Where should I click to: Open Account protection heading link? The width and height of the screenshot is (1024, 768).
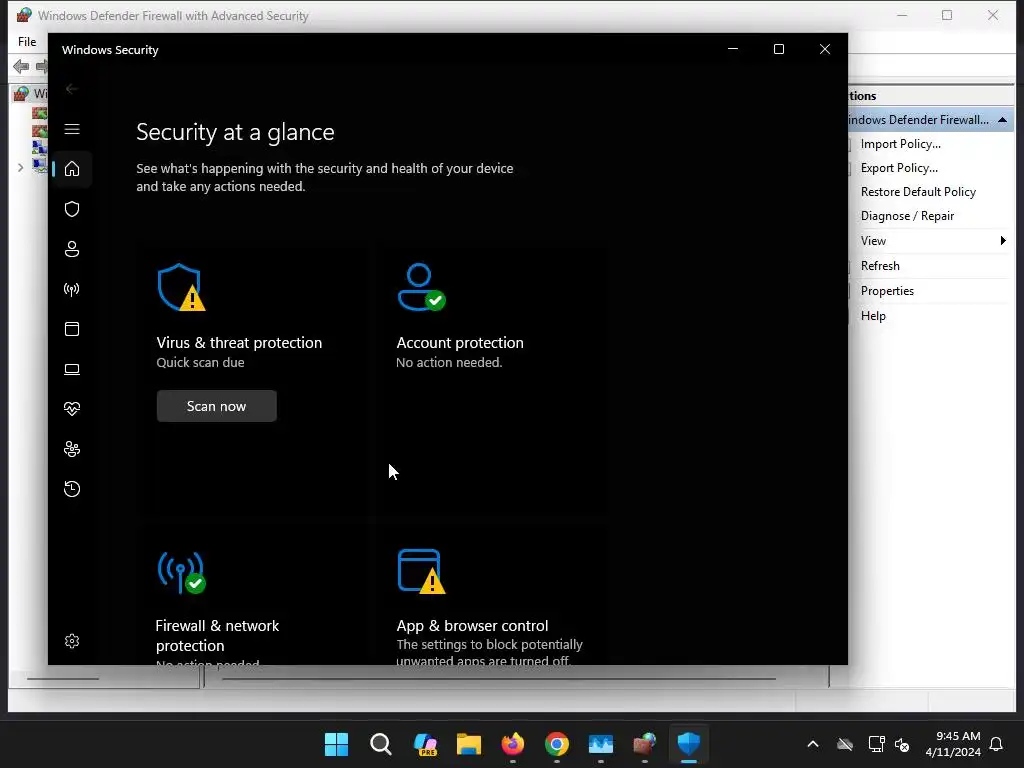point(460,343)
